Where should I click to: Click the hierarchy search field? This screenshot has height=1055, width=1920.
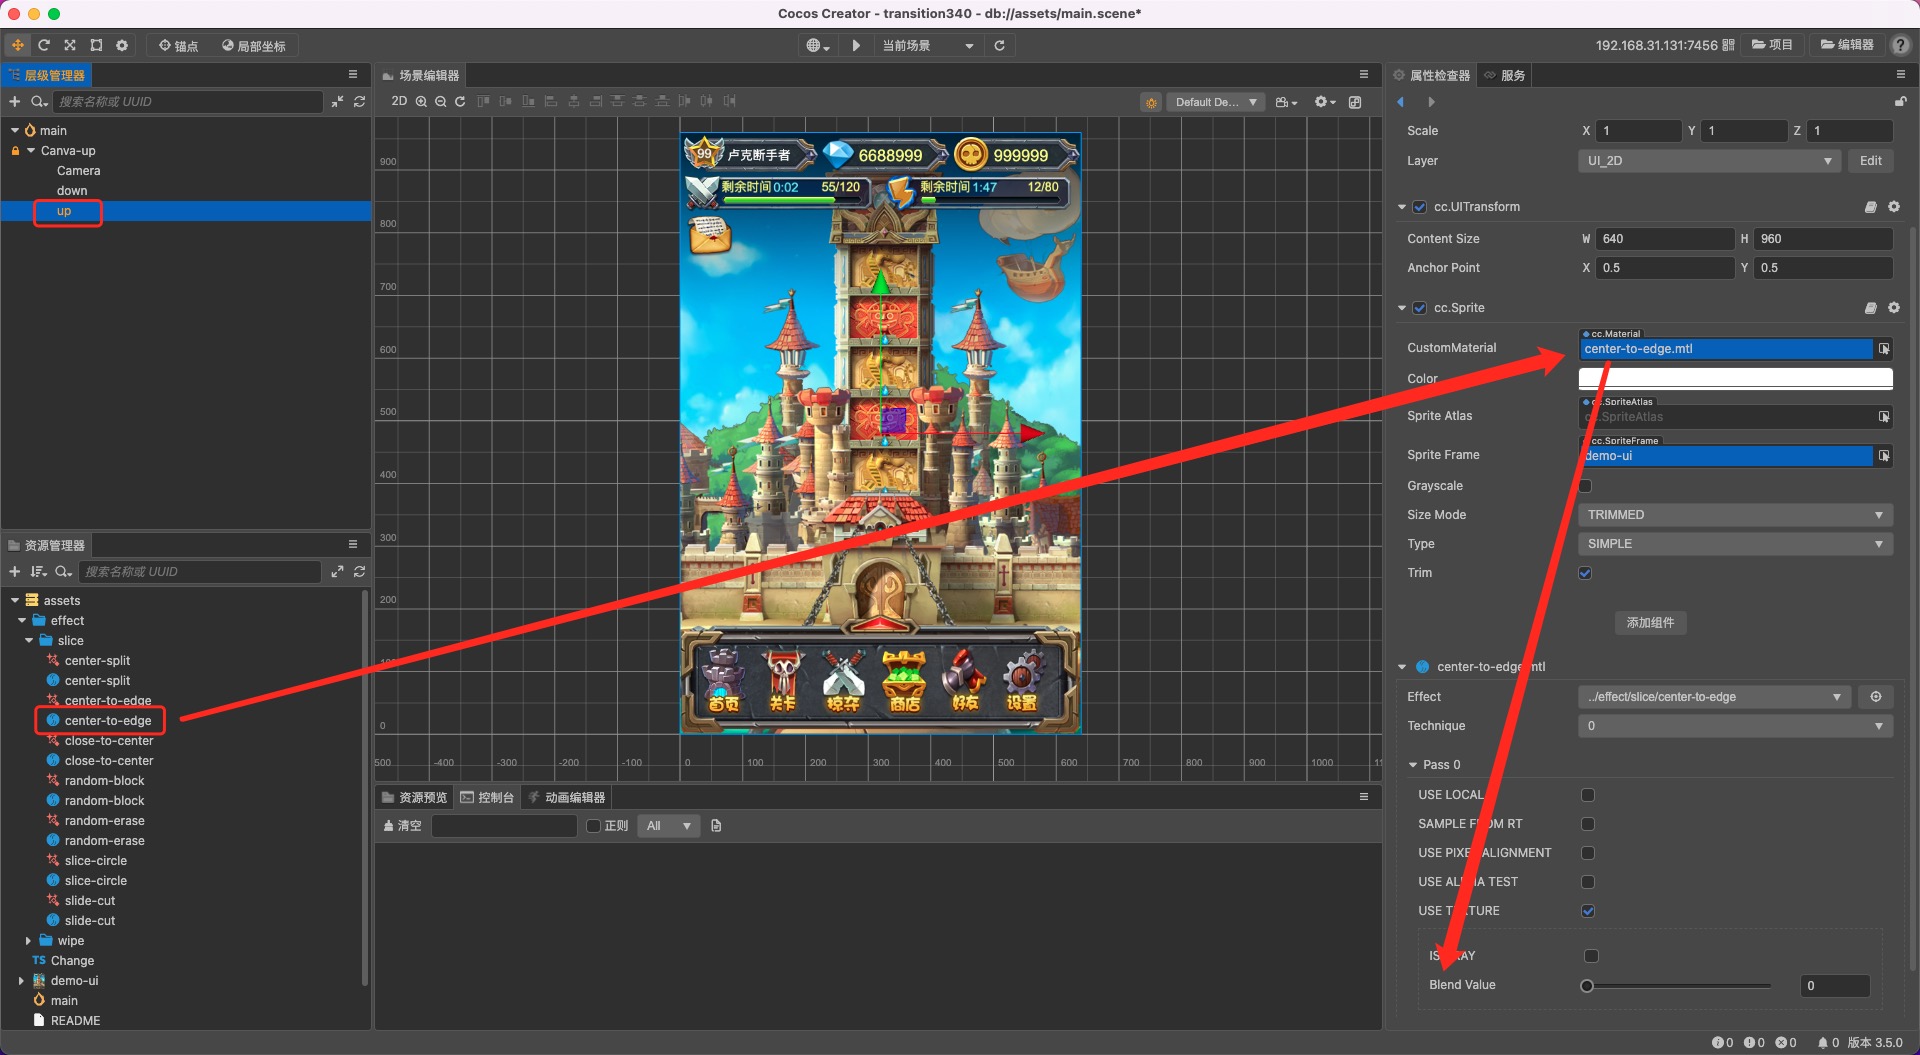(x=189, y=102)
